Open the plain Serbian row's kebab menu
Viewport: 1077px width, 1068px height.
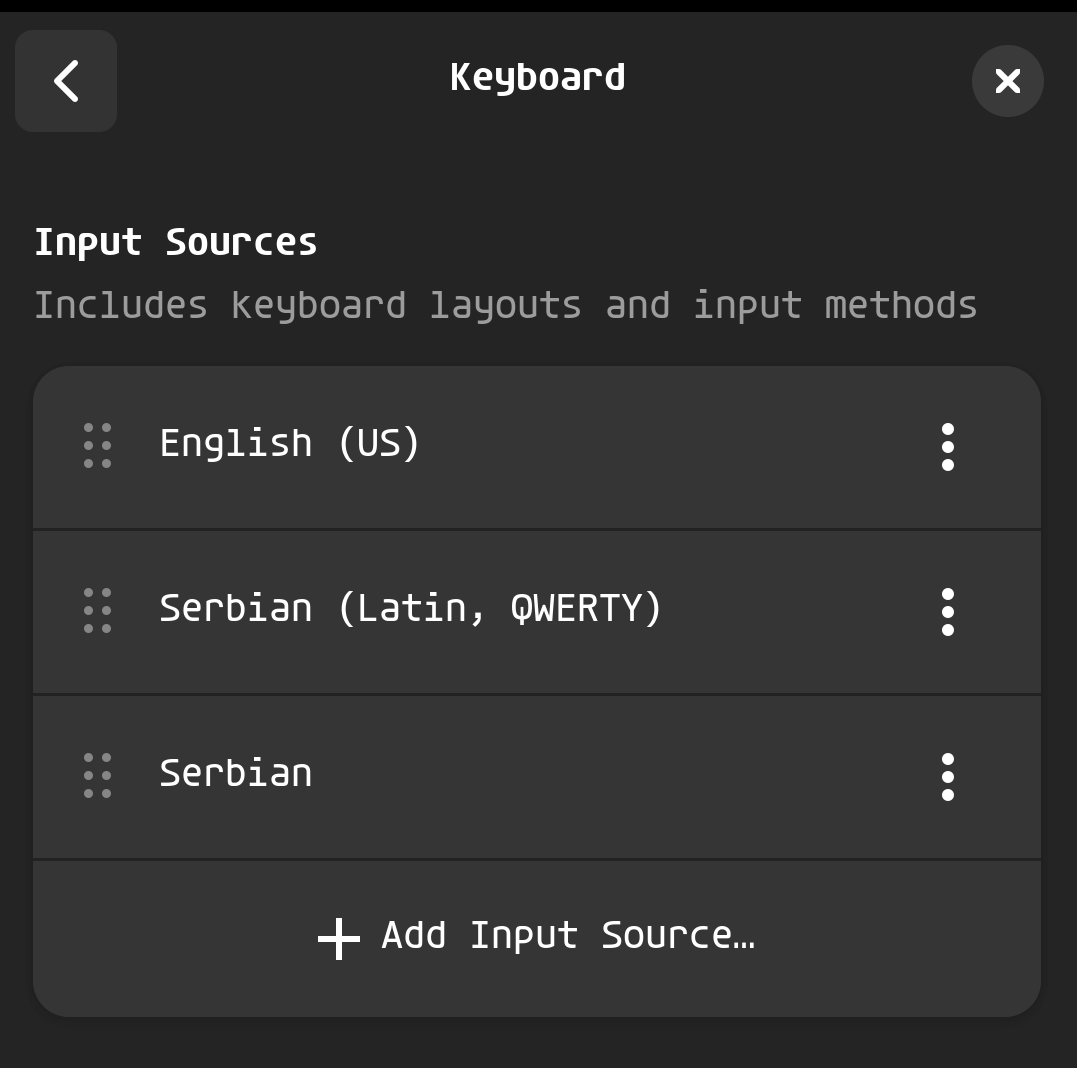coord(948,777)
